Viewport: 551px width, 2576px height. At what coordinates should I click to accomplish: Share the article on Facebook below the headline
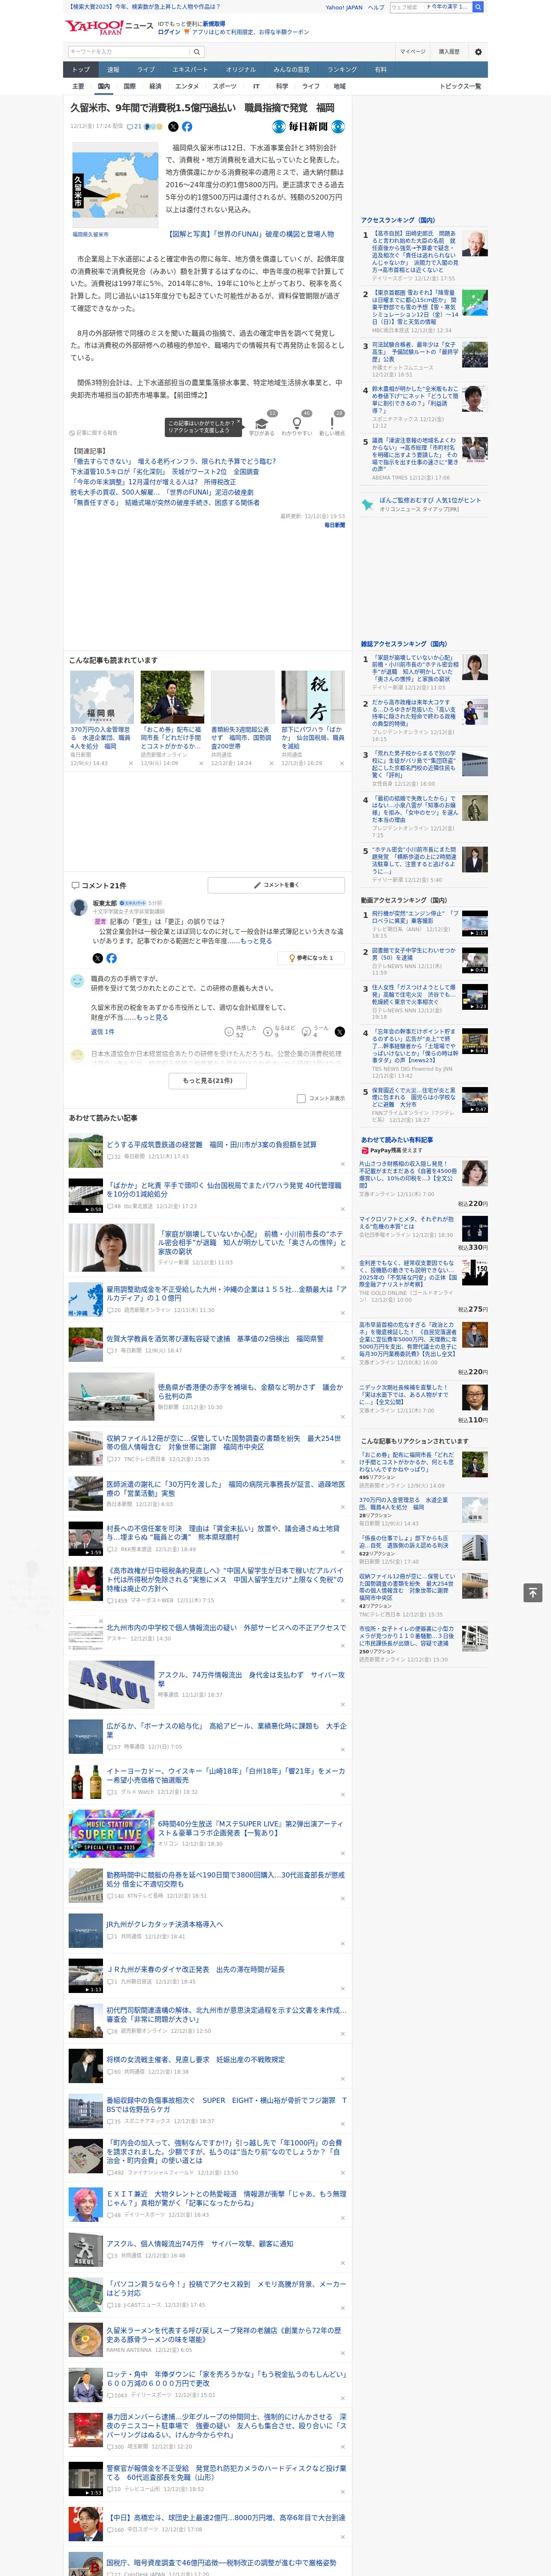pyautogui.click(x=187, y=127)
